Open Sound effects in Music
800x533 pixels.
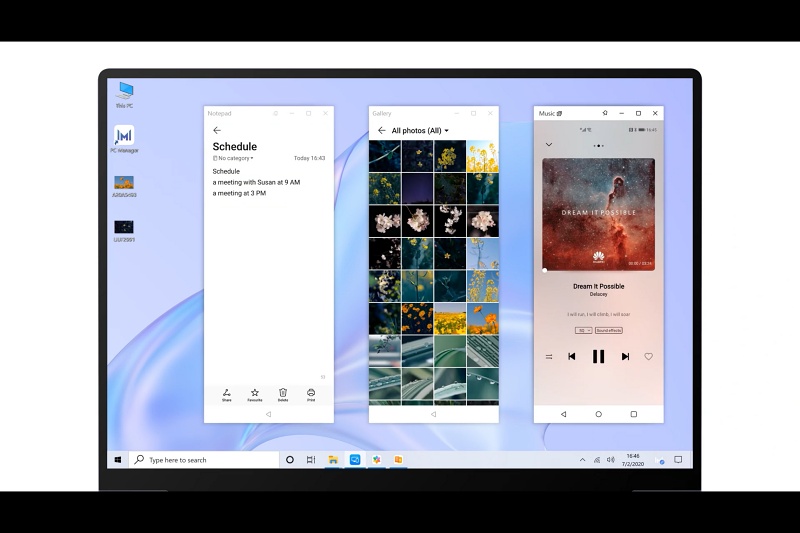click(609, 331)
